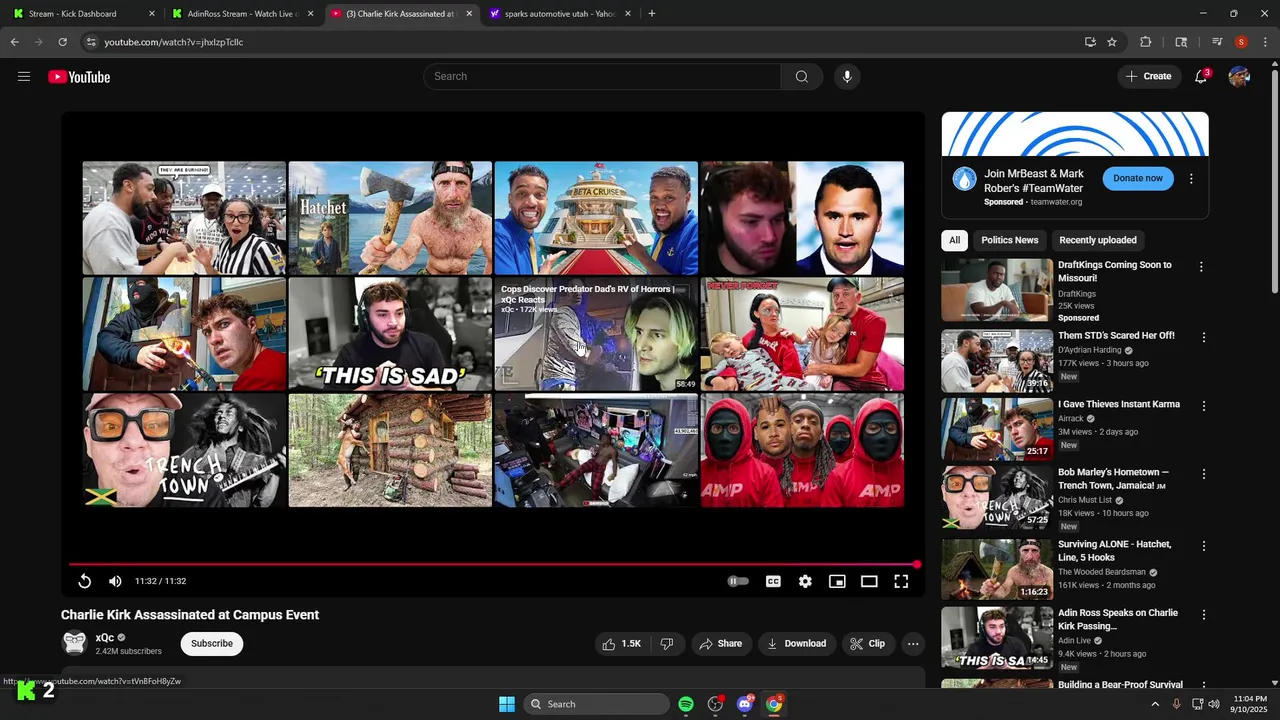Go to YouTube home via logo
Image resolution: width=1280 pixels, height=720 pixels.
79,77
